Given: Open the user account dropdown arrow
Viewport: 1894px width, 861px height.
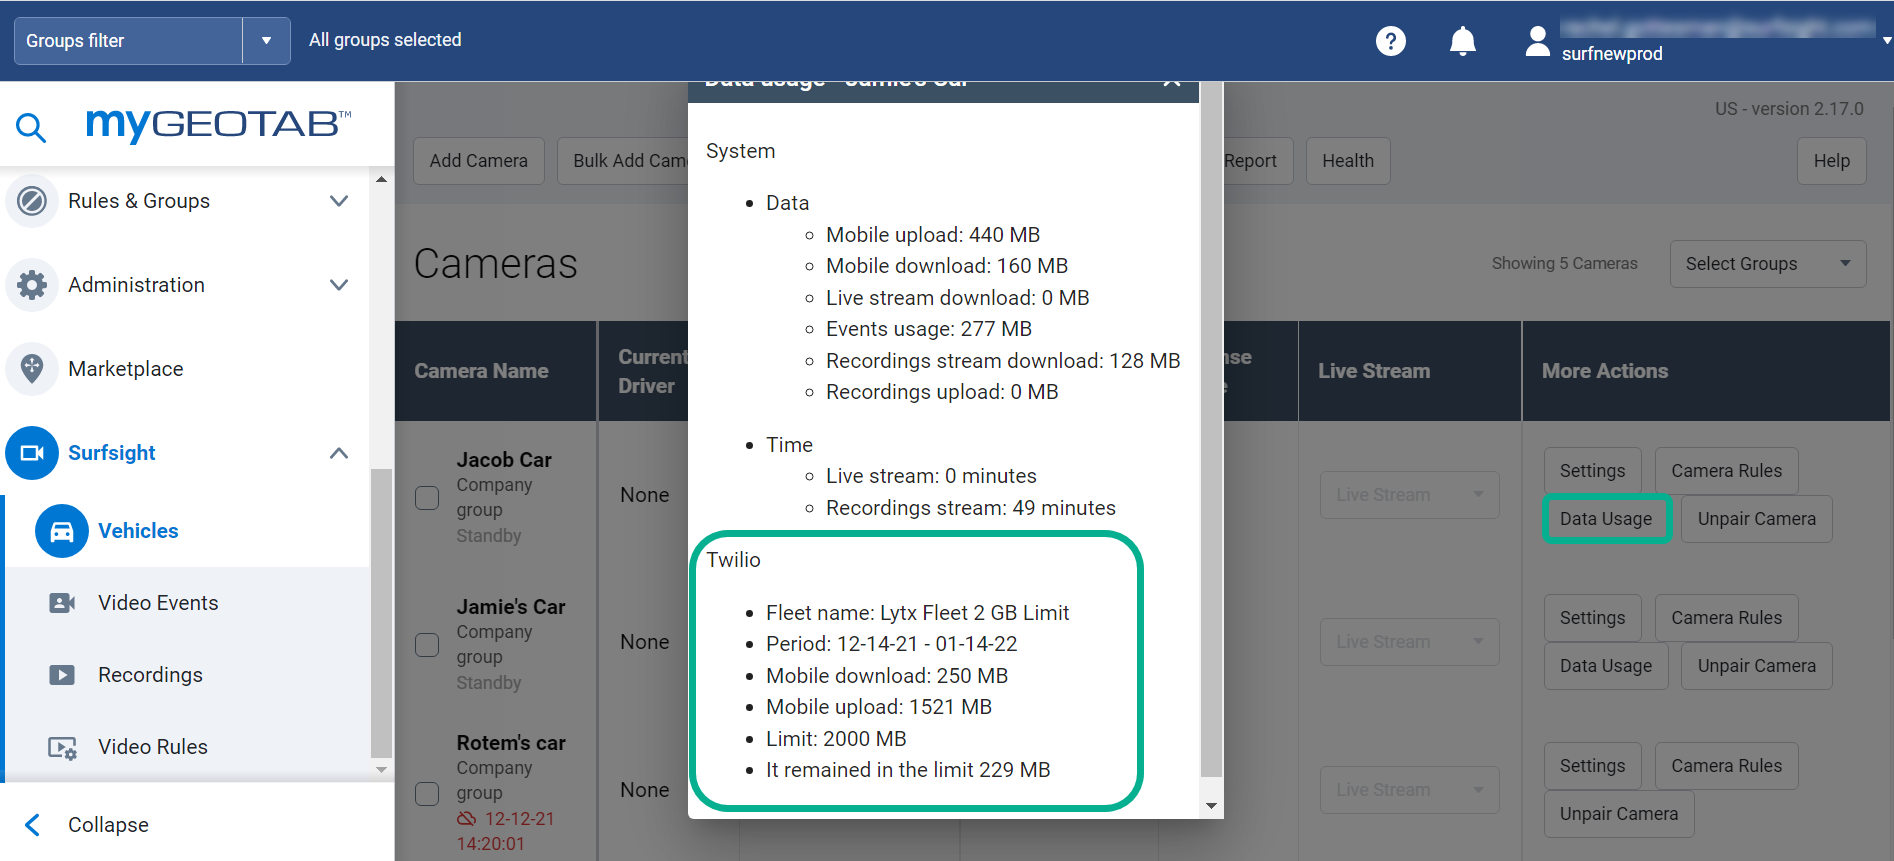Looking at the screenshot, I should click(1886, 41).
